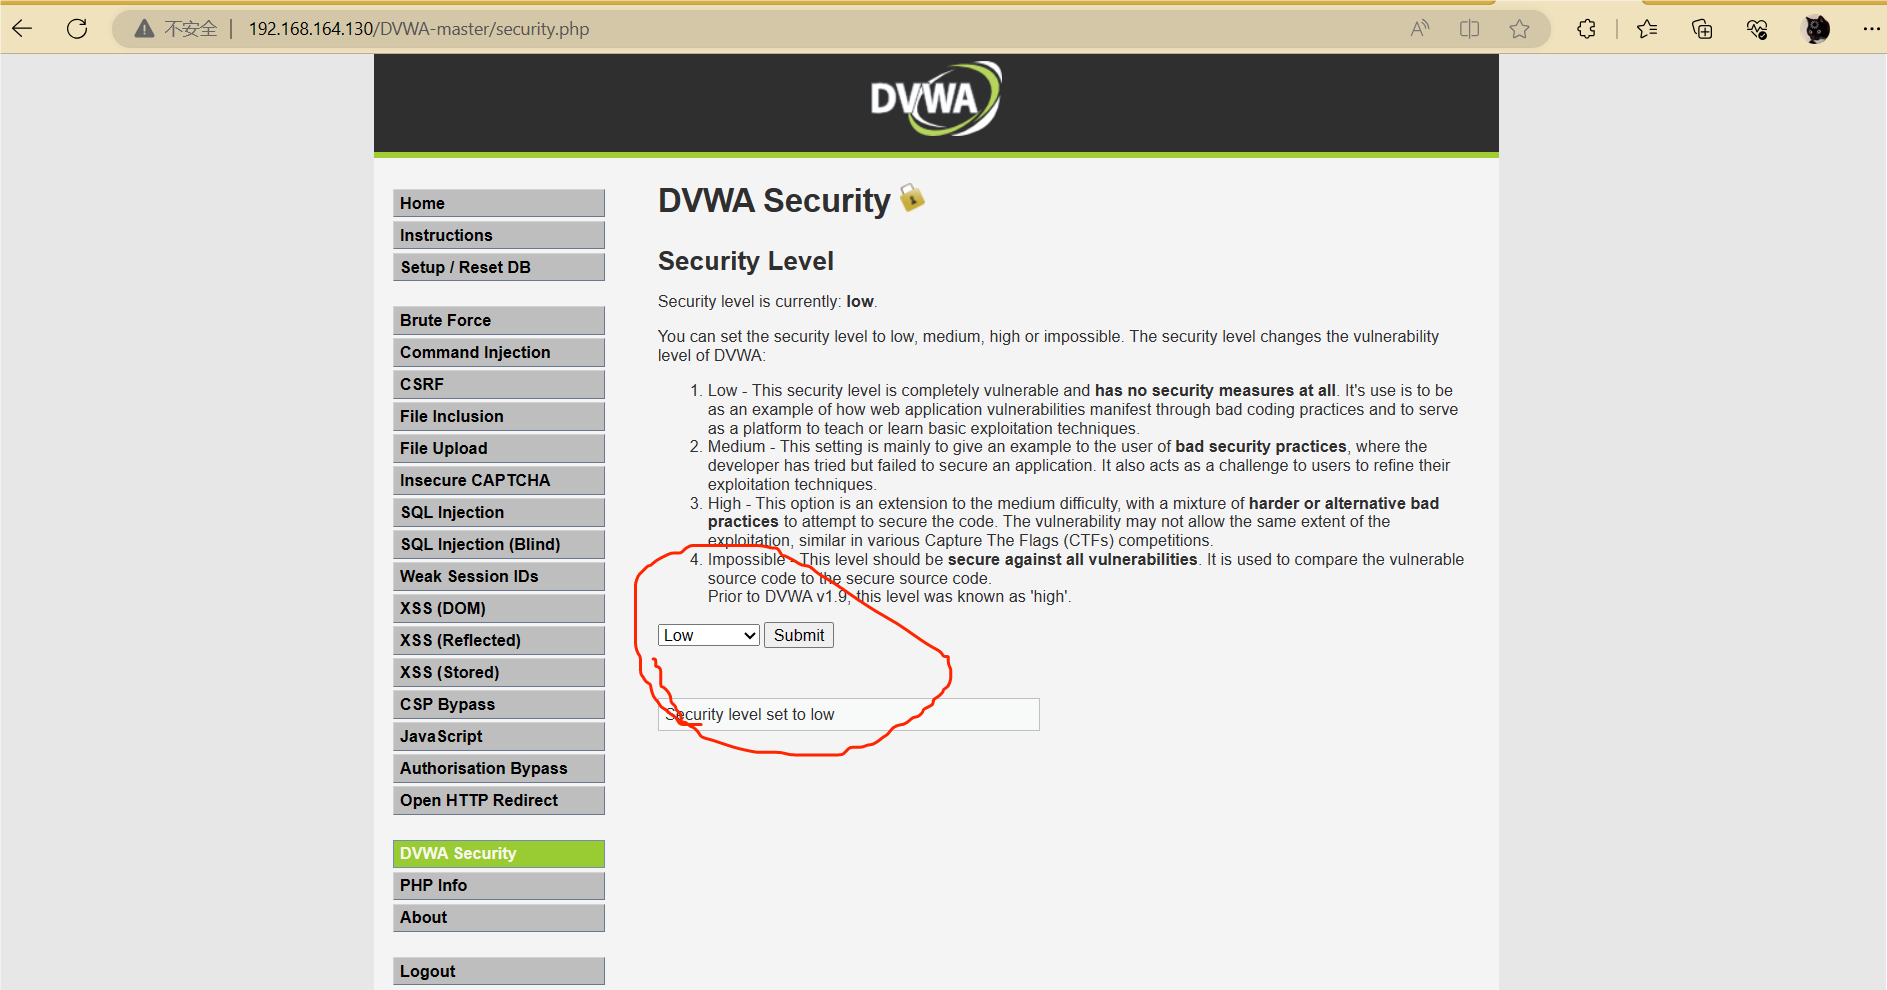Open Setup / Reset DB
1887x990 pixels.
[x=499, y=267]
